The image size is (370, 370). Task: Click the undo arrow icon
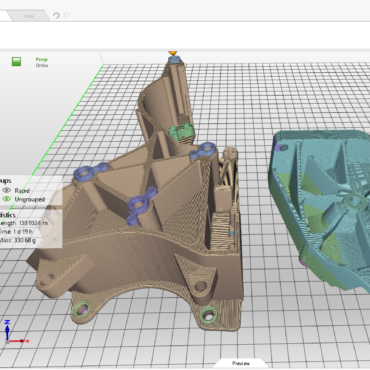pyautogui.click(x=56, y=15)
